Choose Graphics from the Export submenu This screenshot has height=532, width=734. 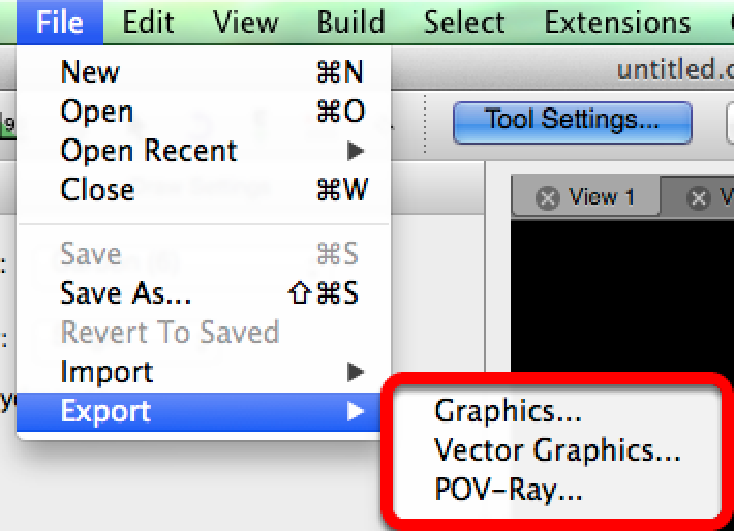[508, 411]
